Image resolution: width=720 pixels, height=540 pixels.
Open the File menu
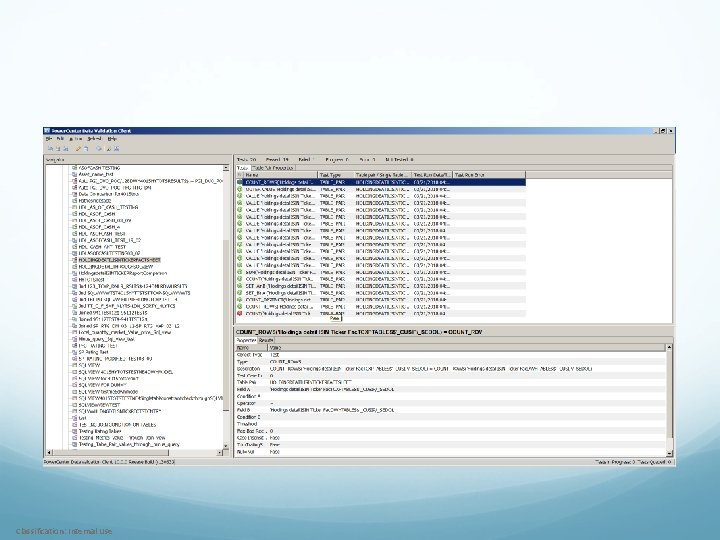coord(48,139)
